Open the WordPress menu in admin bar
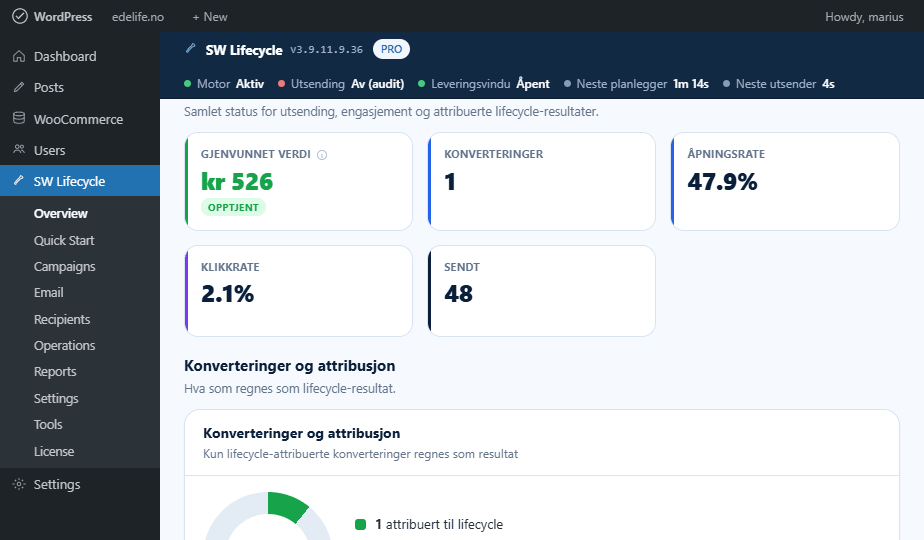The image size is (924, 540). pos(52,17)
